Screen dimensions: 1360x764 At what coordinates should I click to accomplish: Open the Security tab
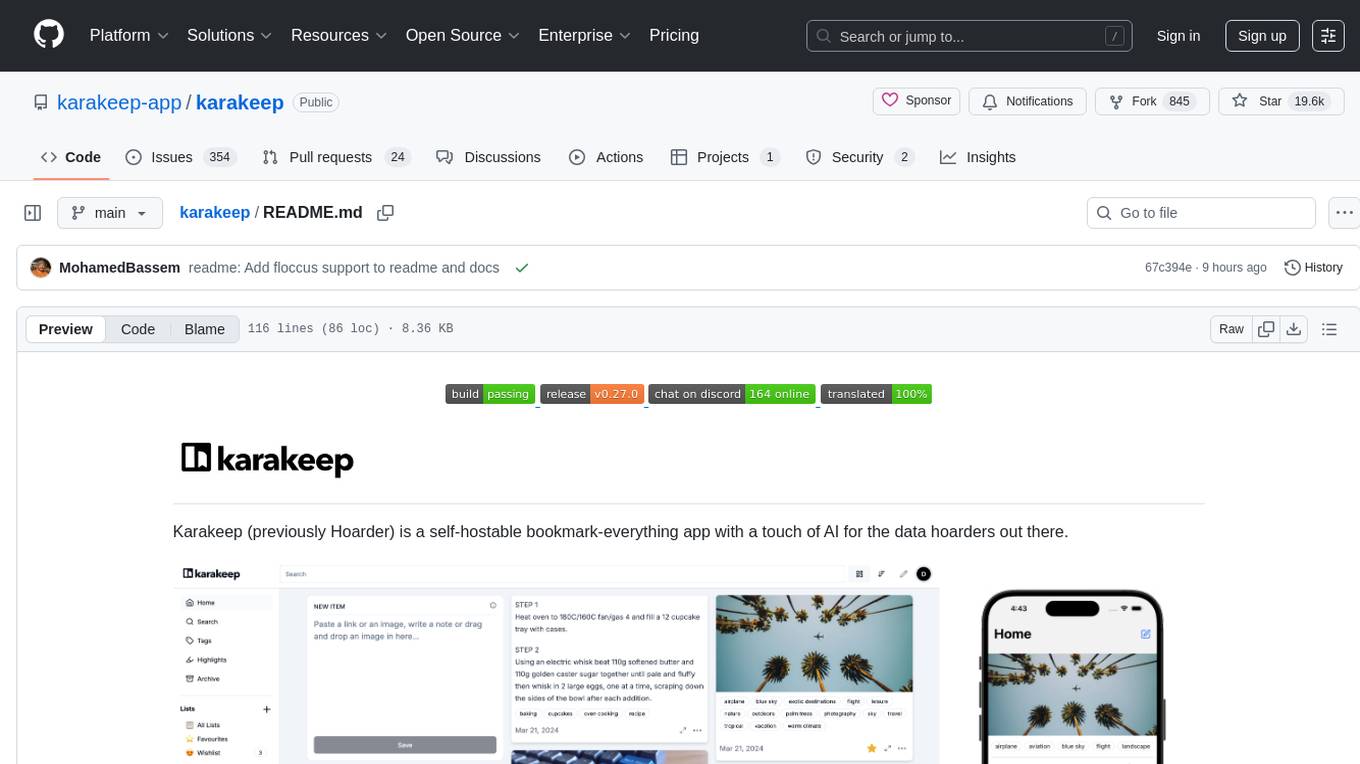tap(860, 157)
